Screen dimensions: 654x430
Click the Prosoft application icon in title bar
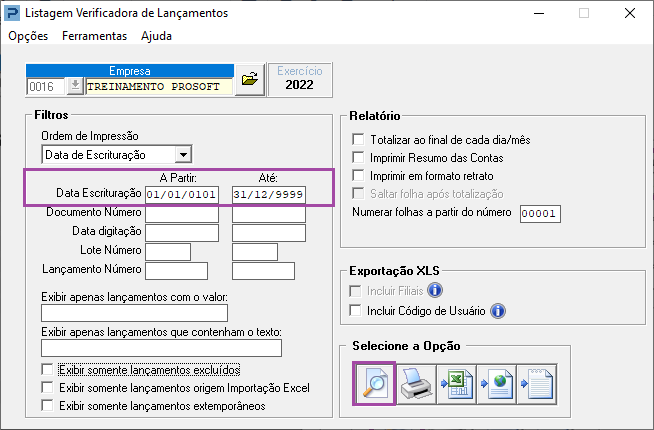[x=12, y=13]
